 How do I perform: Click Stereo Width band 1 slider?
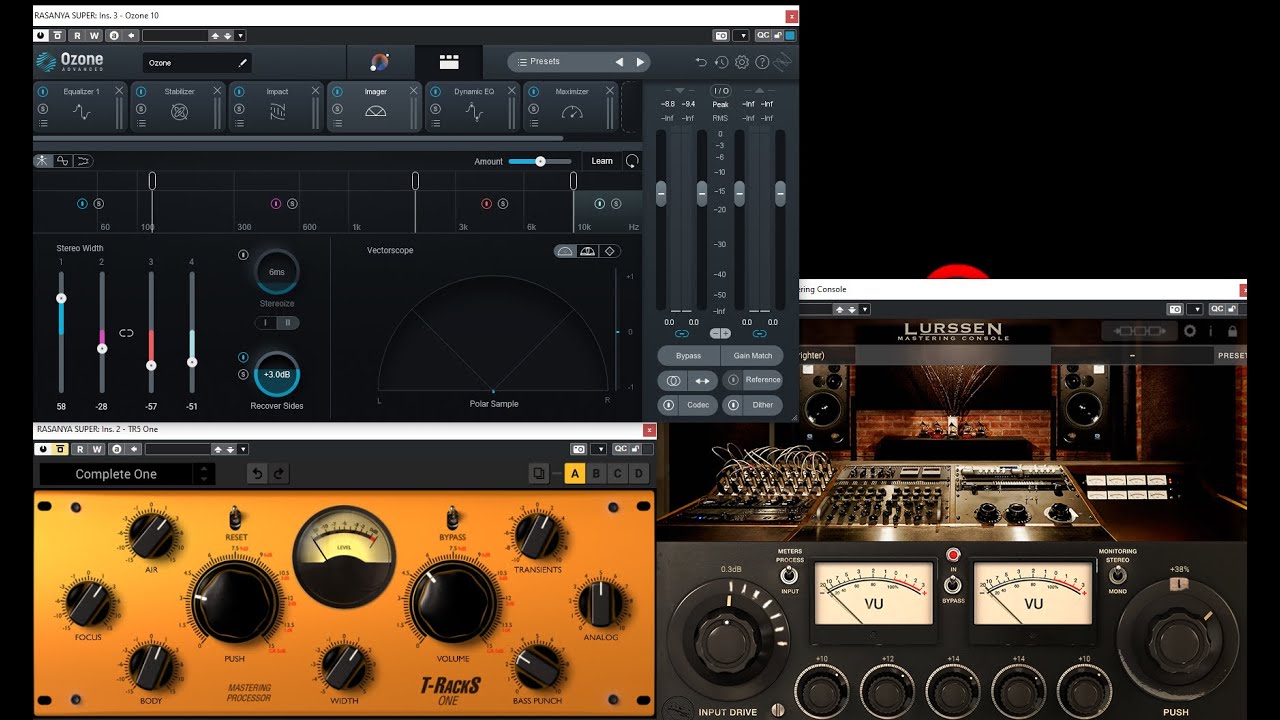[x=61, y=332]
